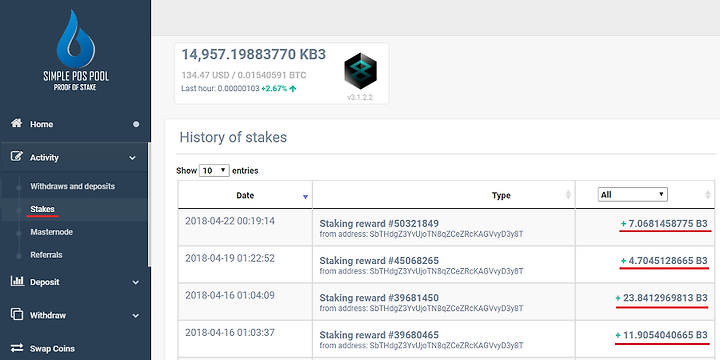
Task: Click date 2018-04-16 01:03:37
Action: [x=230, y=332]
